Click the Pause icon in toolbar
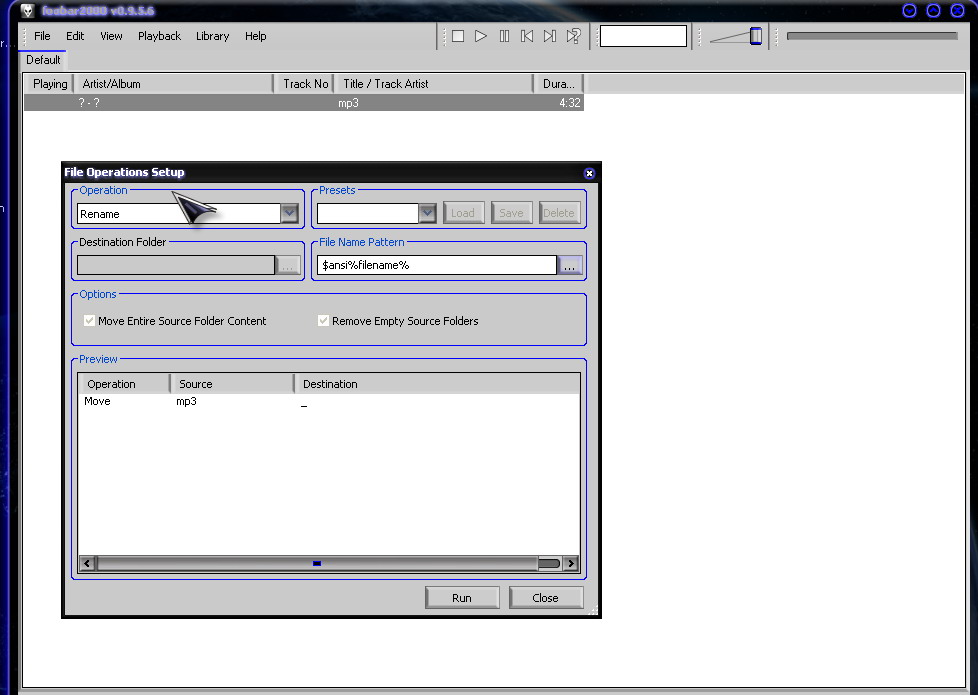The width and height of the screenshot is (978, 695). [504, 36]
